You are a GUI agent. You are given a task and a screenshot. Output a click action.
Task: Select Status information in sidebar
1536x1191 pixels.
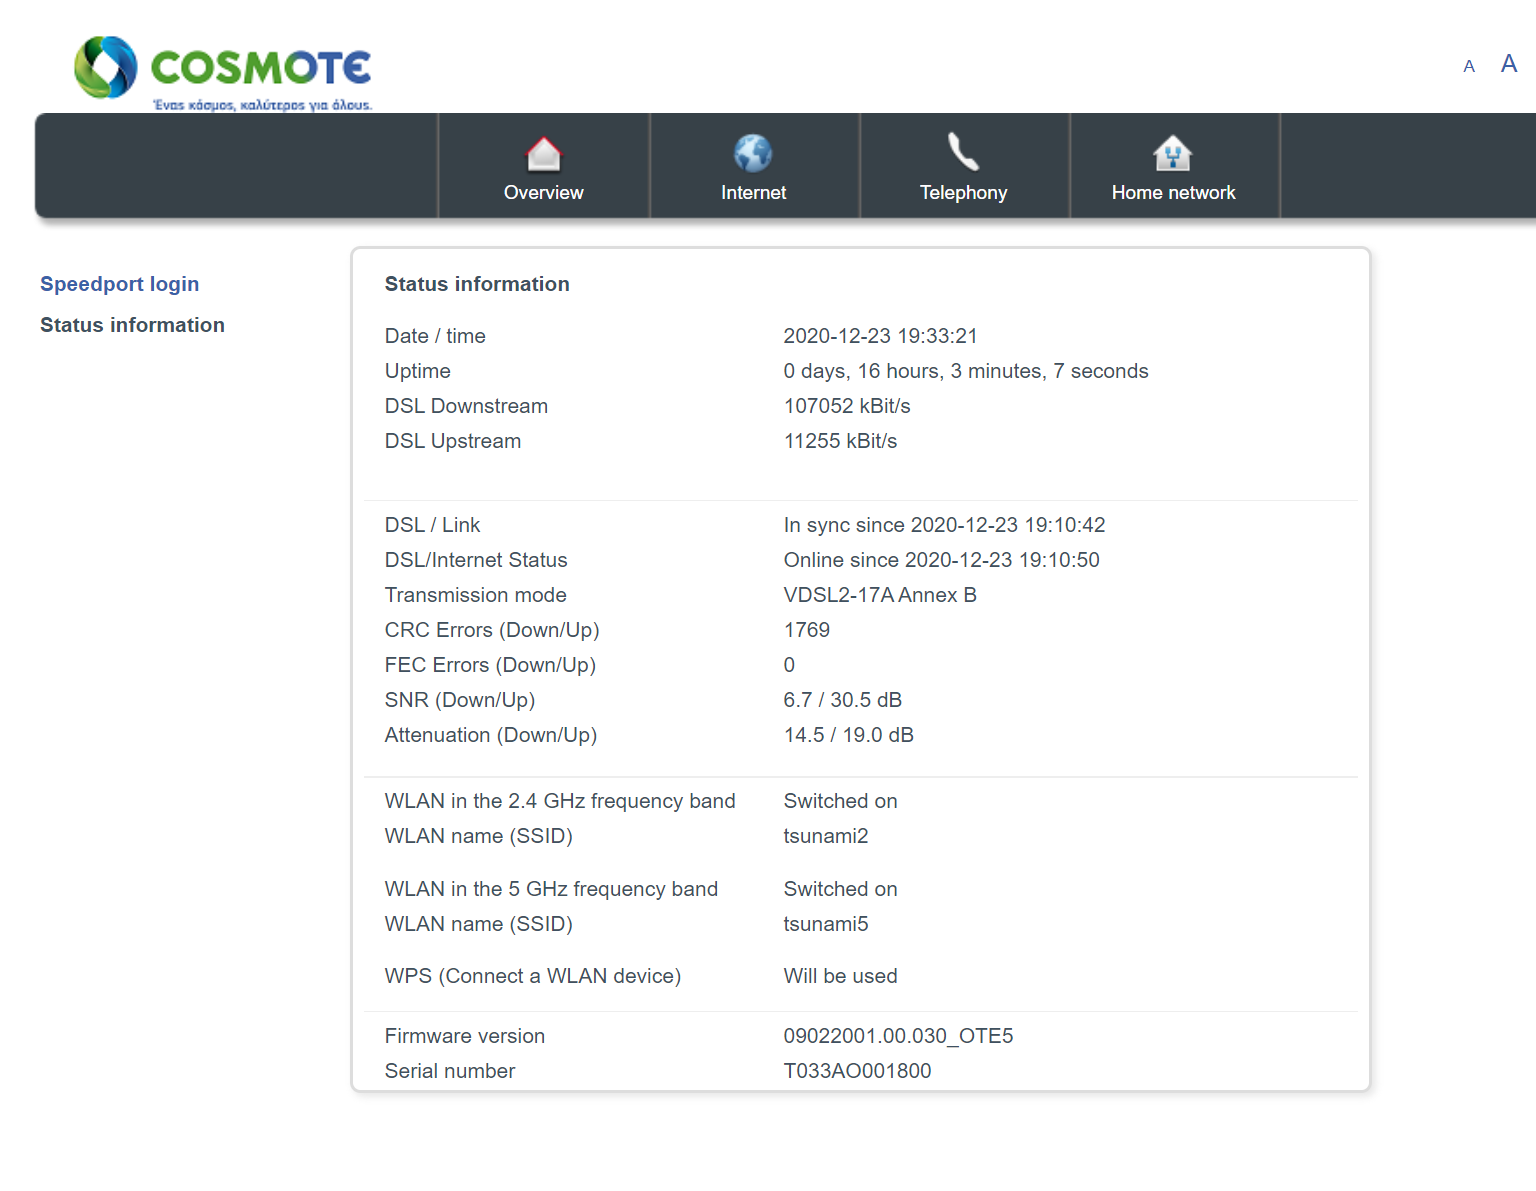click(132, 325)
